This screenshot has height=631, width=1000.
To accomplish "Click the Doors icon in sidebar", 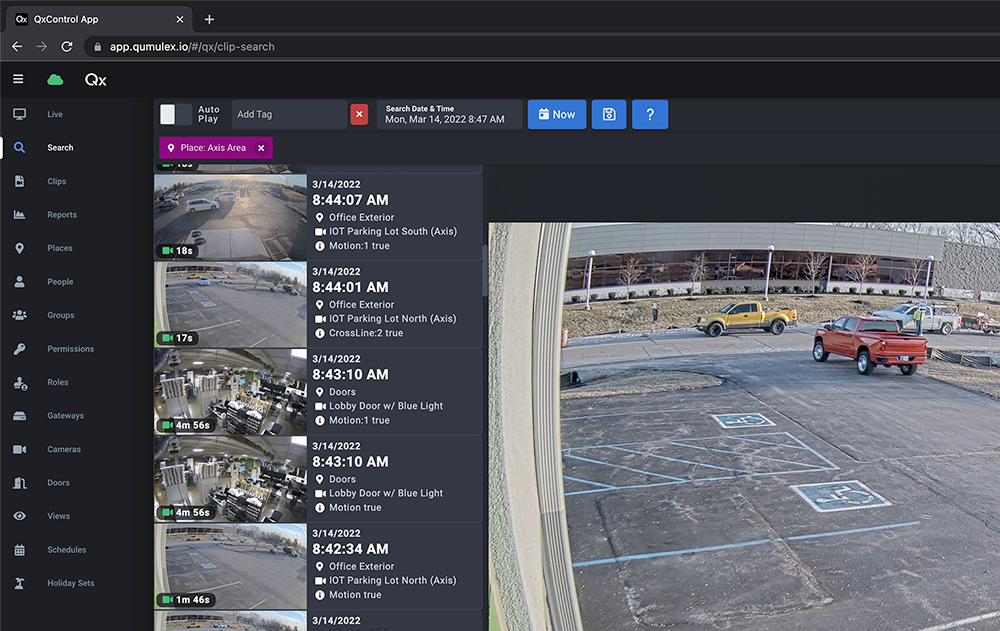I will click(x=20, y=483).
